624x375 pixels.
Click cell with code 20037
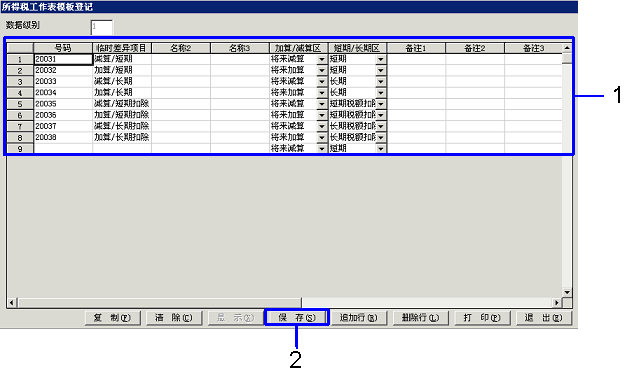(x=63, y=126)
